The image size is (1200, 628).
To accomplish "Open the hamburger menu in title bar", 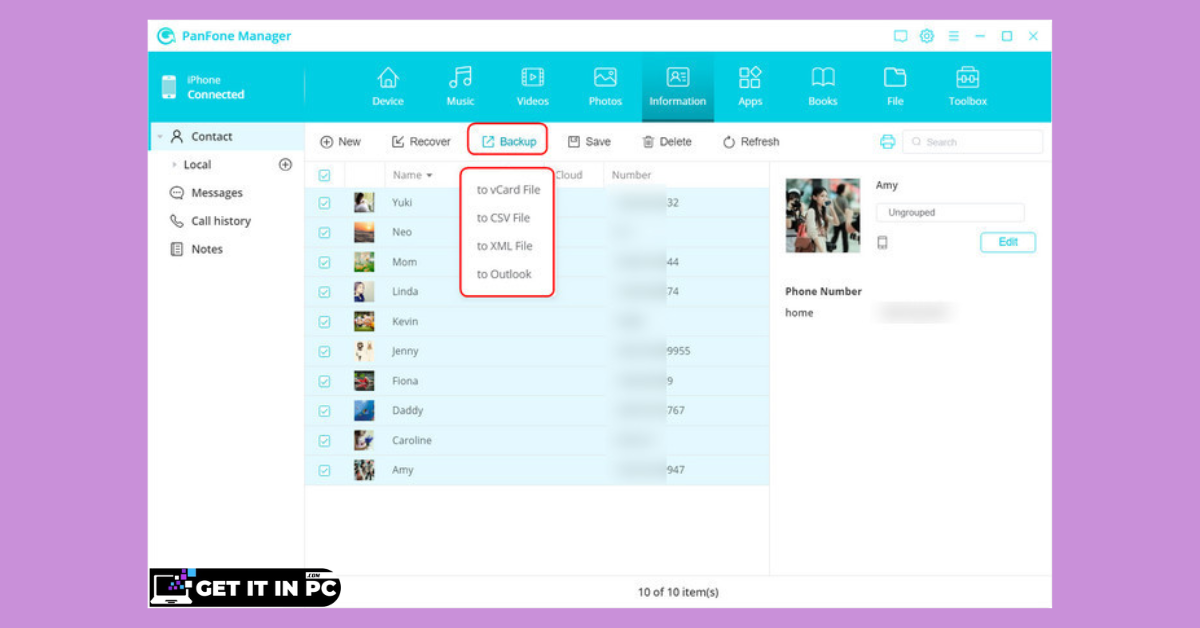I will click(x=954, y=36).
